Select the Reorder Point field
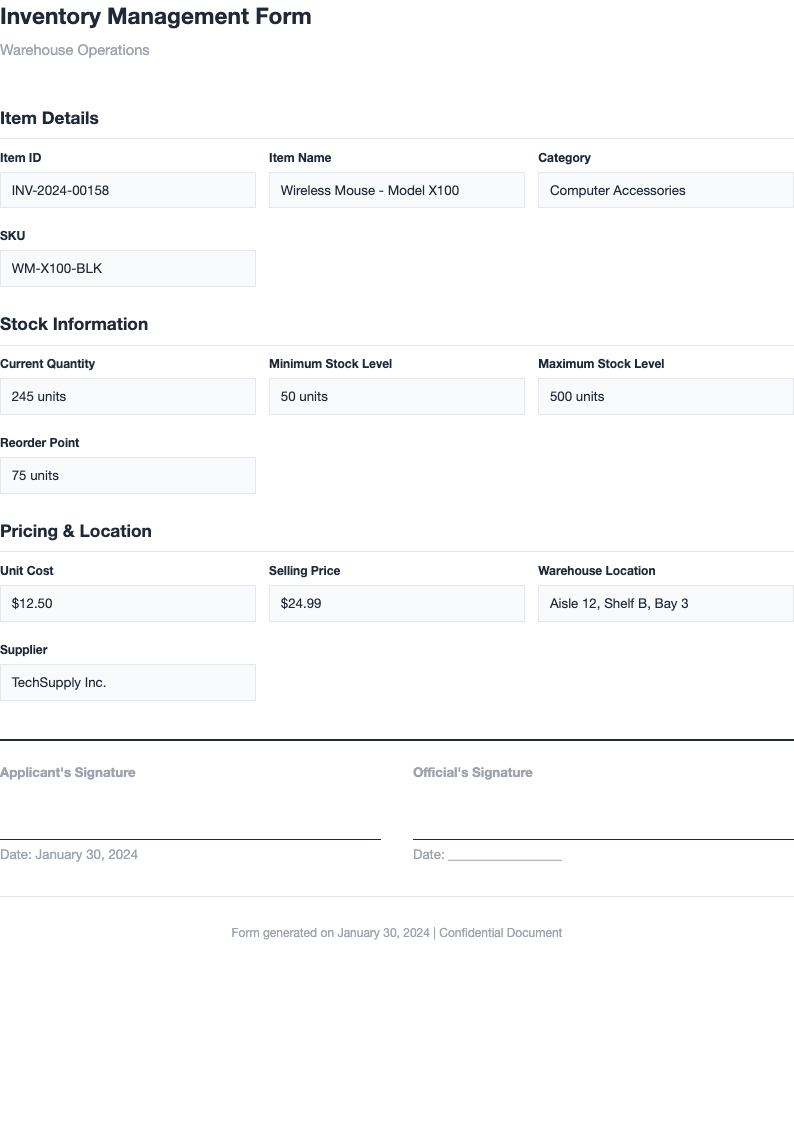 point(128,475)
